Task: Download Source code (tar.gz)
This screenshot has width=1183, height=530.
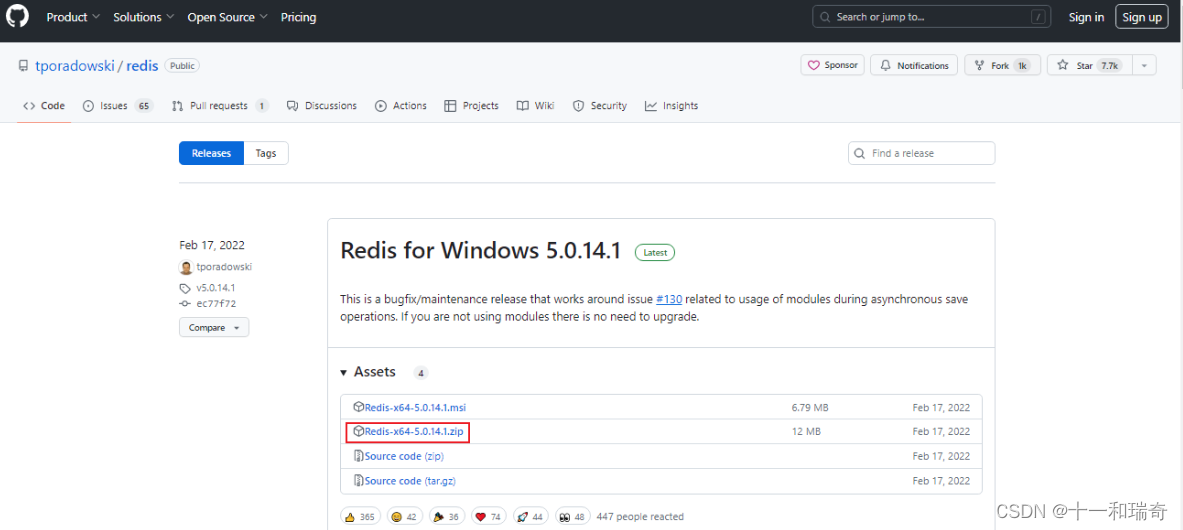Action: tap(410, 481)
